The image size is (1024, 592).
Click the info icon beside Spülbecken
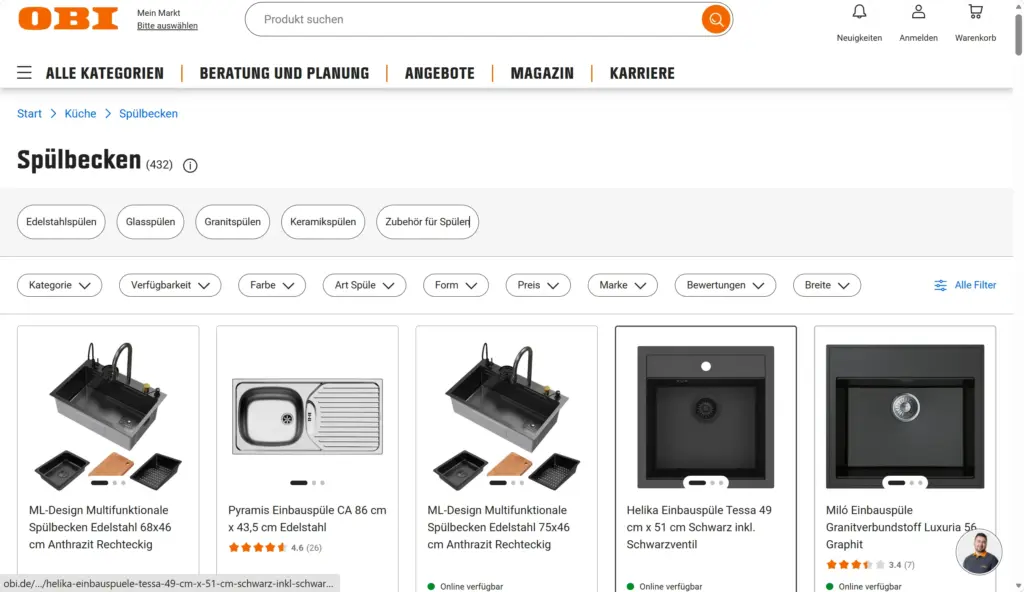pos(190,165)
